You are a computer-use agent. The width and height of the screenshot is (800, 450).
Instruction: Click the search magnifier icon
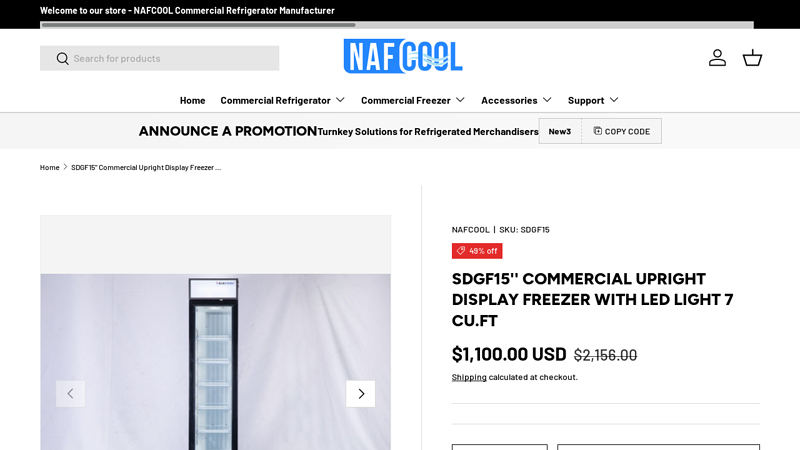62,58
